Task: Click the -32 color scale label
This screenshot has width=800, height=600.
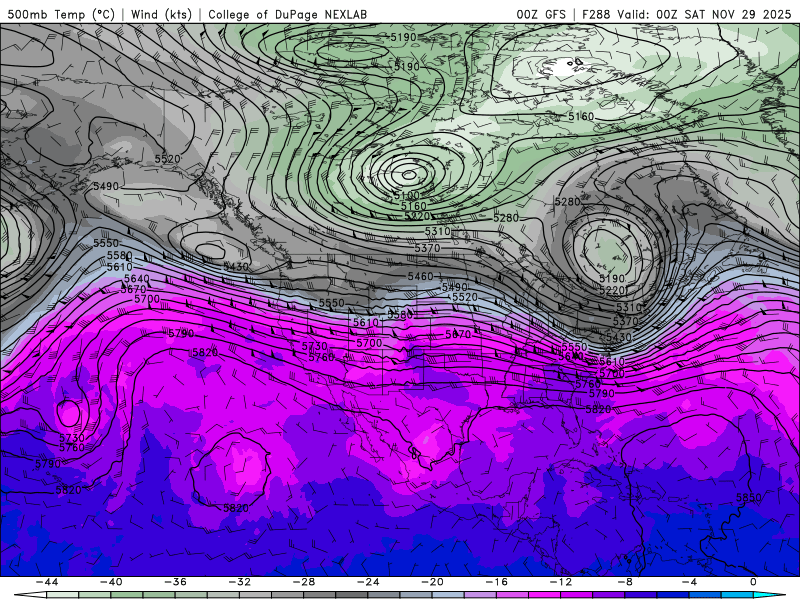Action: (x=240, y=582)
